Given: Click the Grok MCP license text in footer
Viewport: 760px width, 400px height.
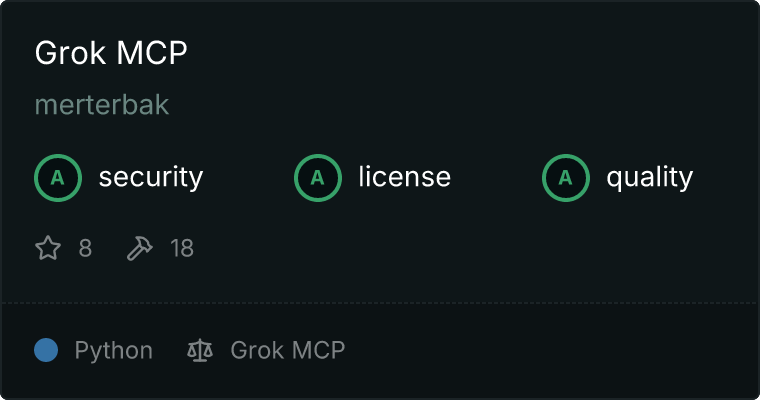Looking at the screenshot, I should tap(287, 350).
